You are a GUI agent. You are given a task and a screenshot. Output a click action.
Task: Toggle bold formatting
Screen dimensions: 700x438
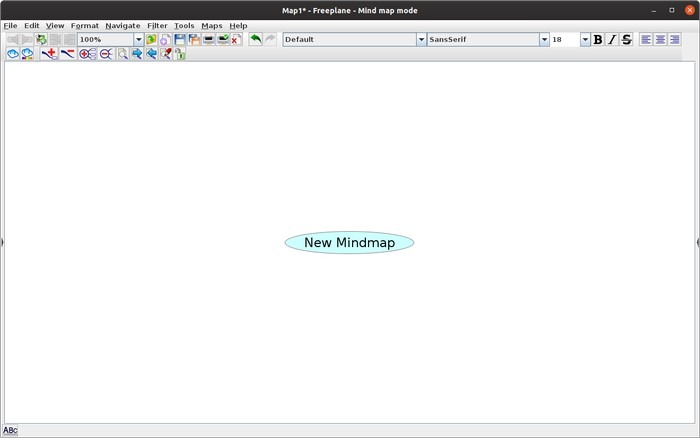(x=598, y=39)
